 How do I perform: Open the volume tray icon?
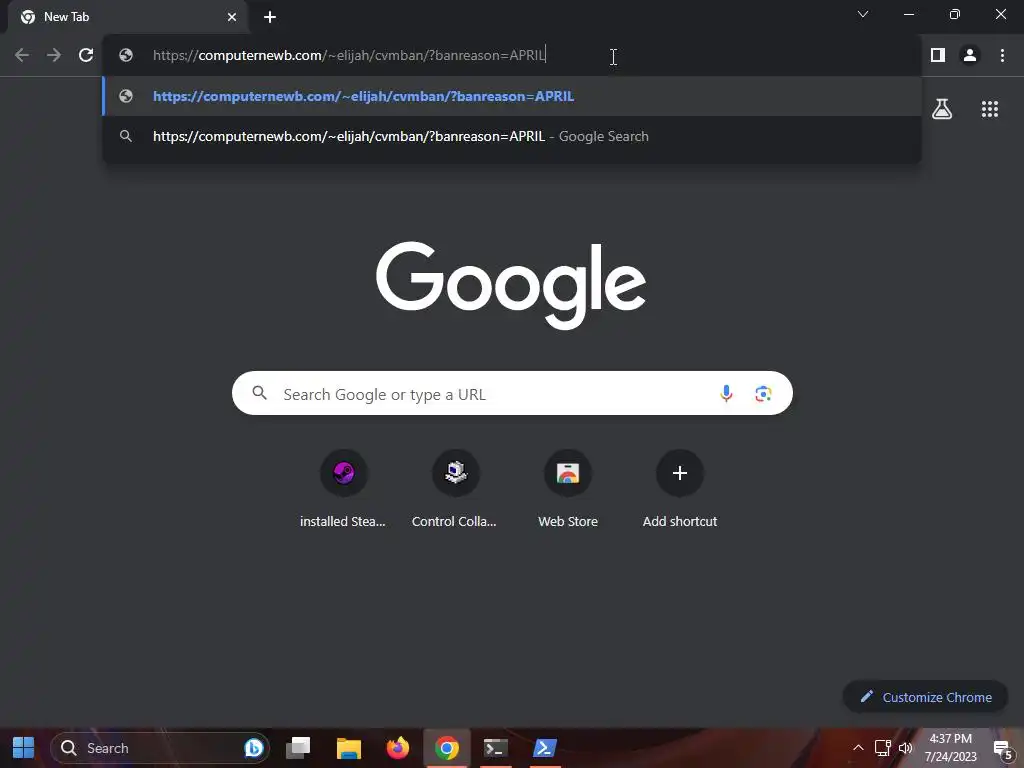(905, 748)
